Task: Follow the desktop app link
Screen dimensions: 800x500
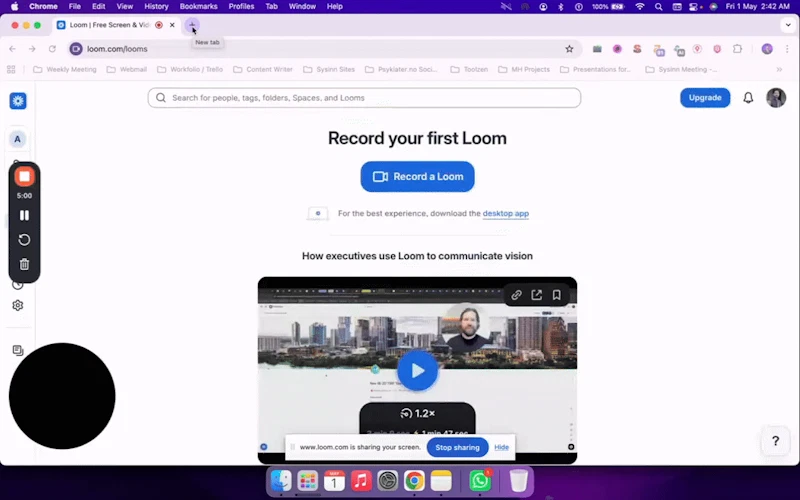Action: [506, 213]
